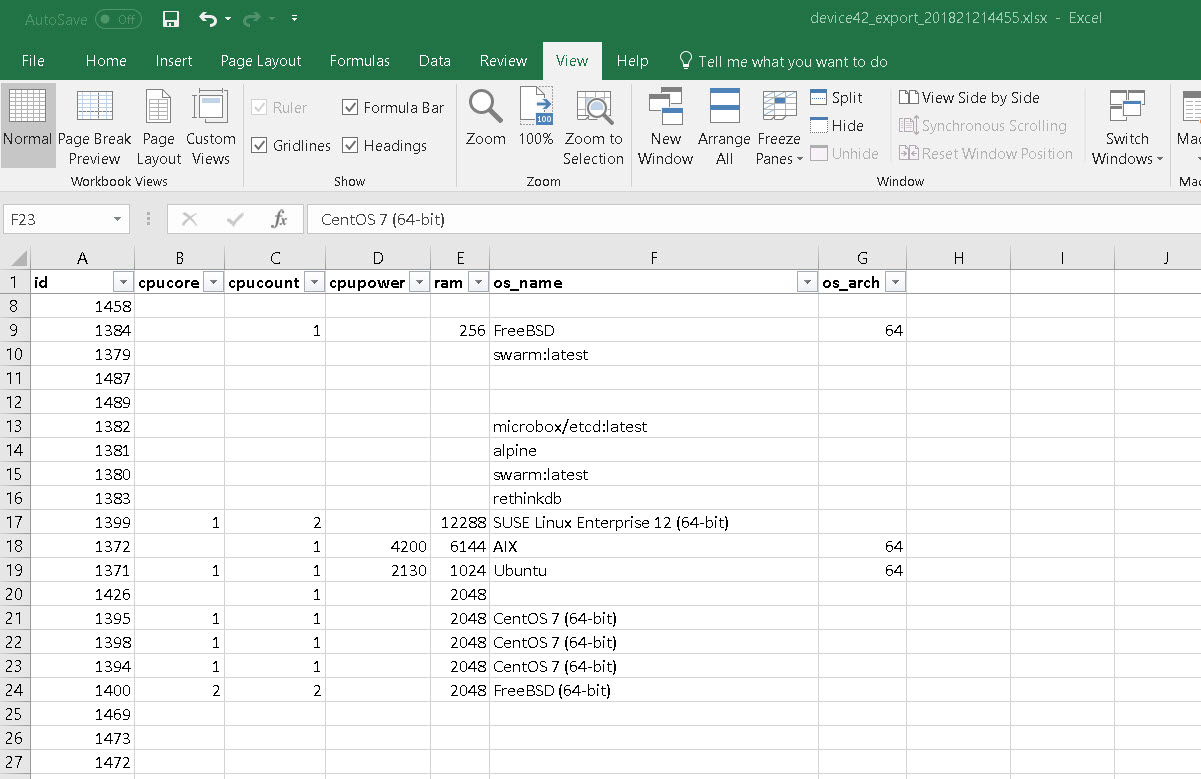Select cell with cpupower 2130
This screenshot has height=779, width=1201.
tap(378, 570)
